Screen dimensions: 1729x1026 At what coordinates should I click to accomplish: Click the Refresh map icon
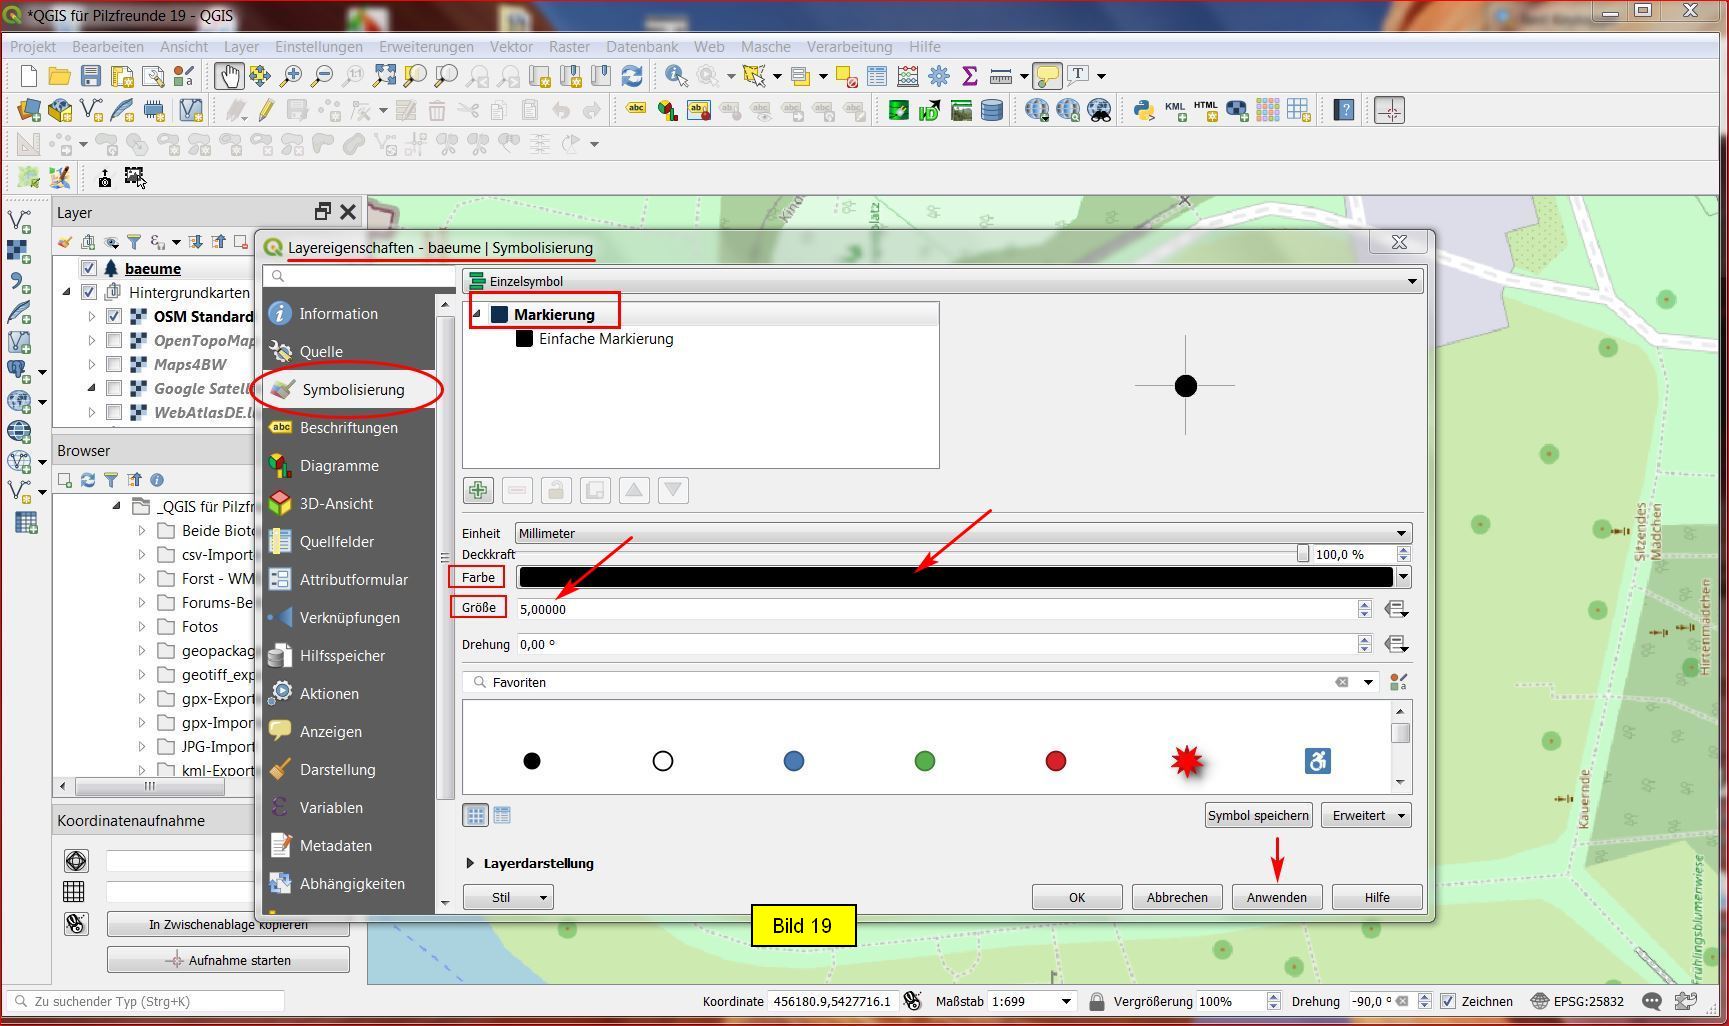[632, 76]
